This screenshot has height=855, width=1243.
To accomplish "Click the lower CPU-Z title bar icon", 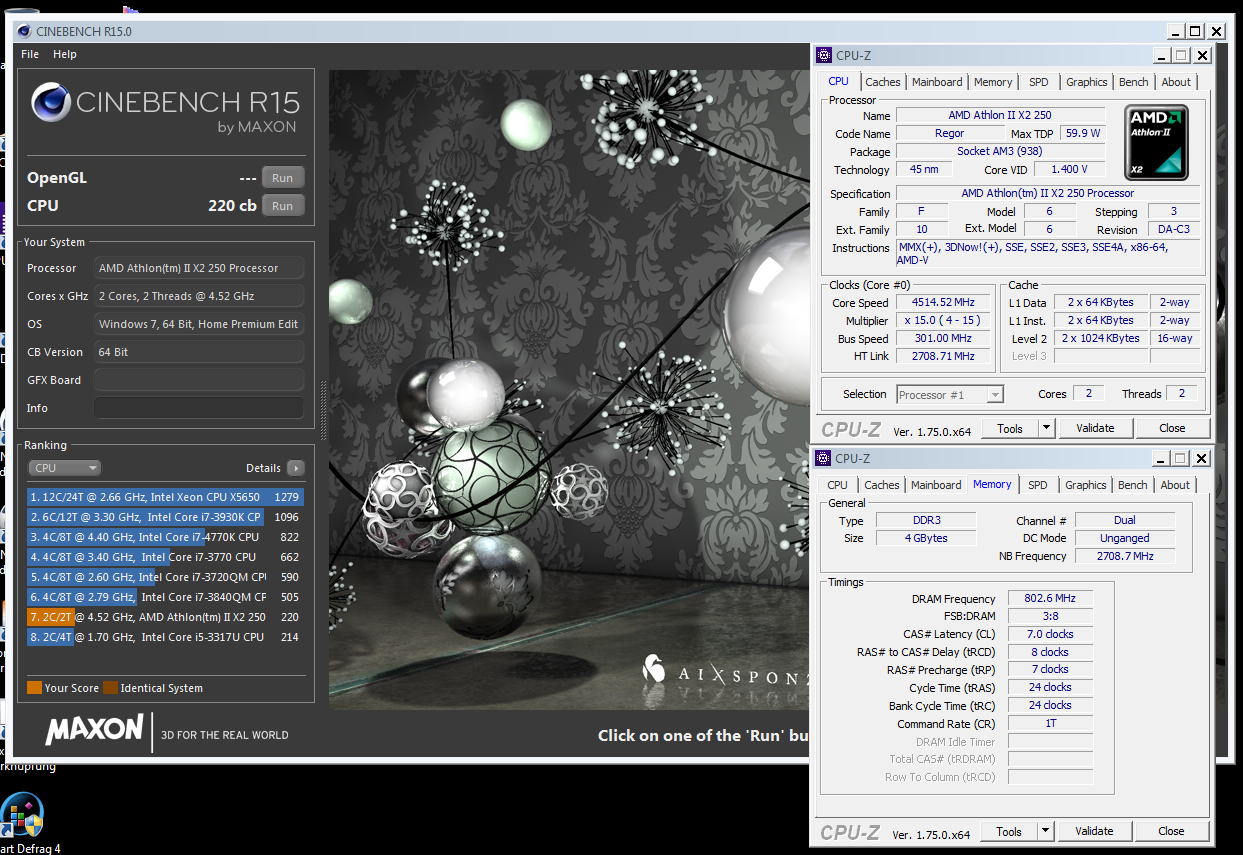I will pyautogui.click(x=824, y=458).
